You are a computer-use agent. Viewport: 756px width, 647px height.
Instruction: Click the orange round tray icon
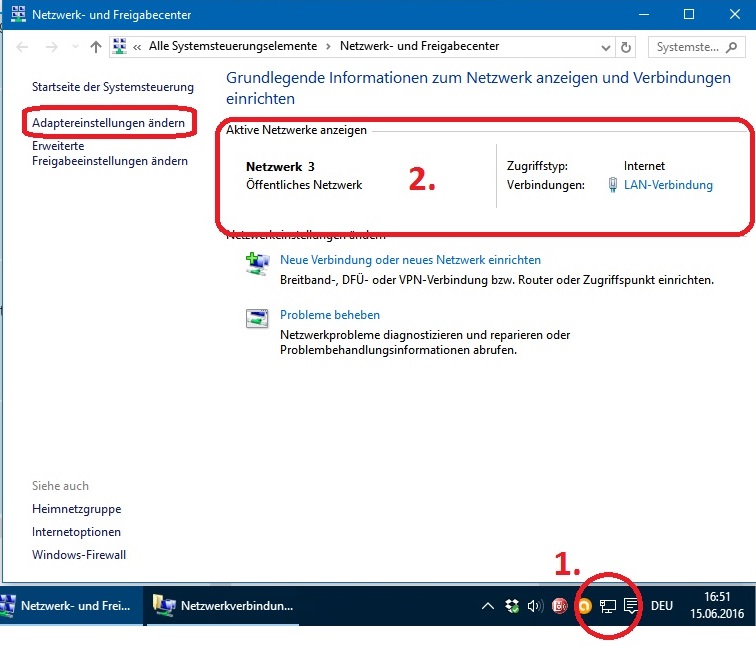[584, 606]
